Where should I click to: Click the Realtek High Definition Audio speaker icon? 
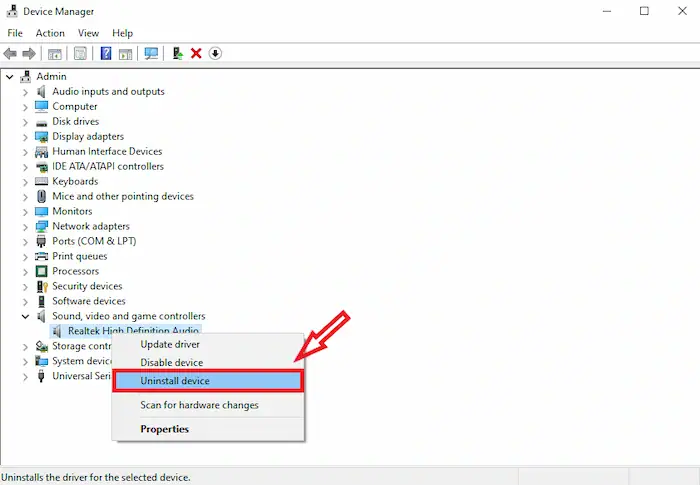pyautogui.click(x=58, y=331)
